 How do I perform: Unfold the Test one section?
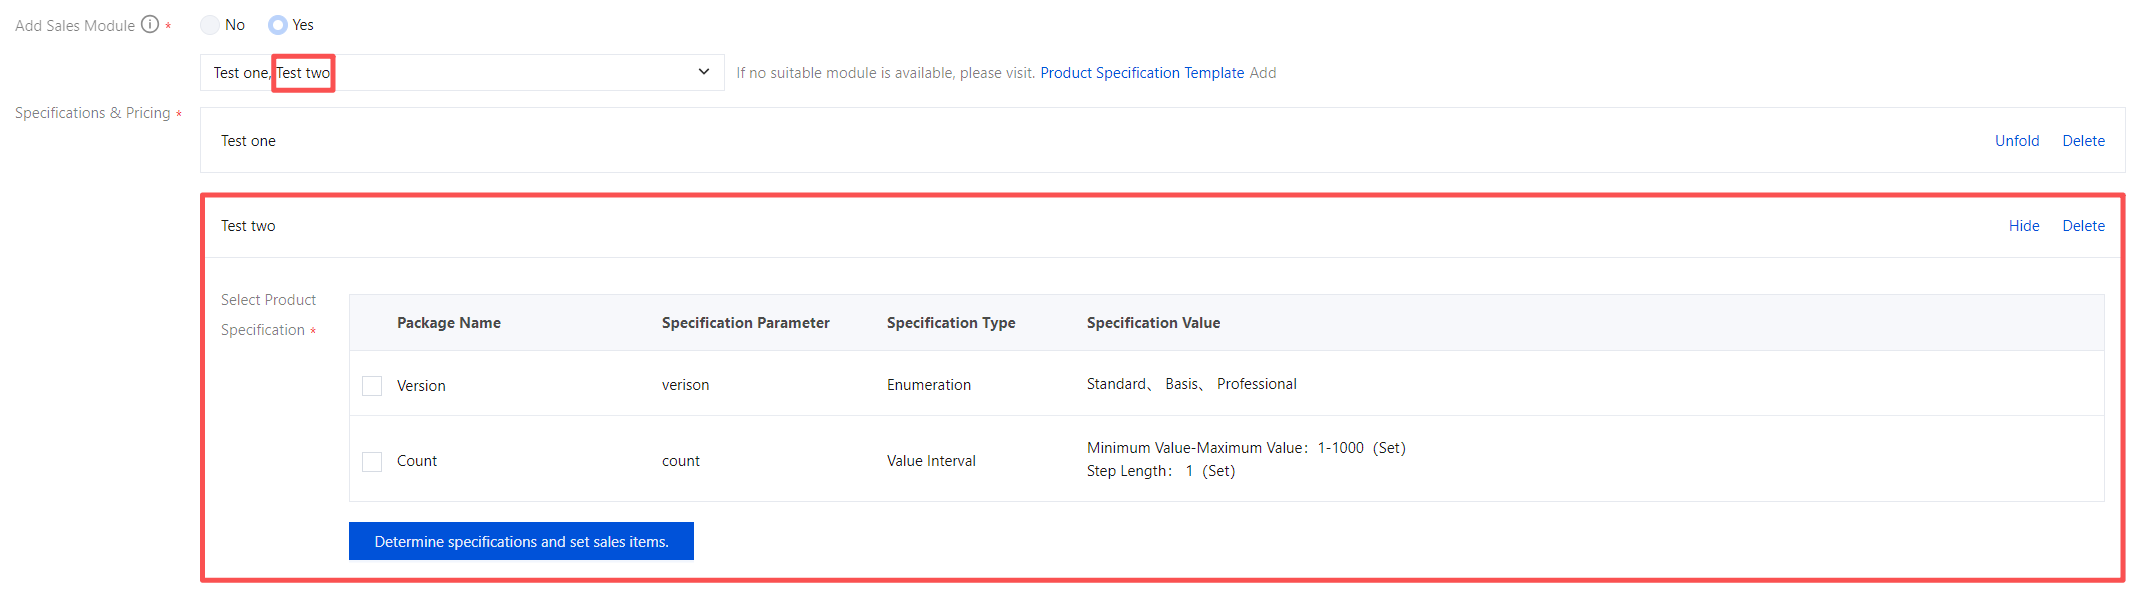point(2016,141)
